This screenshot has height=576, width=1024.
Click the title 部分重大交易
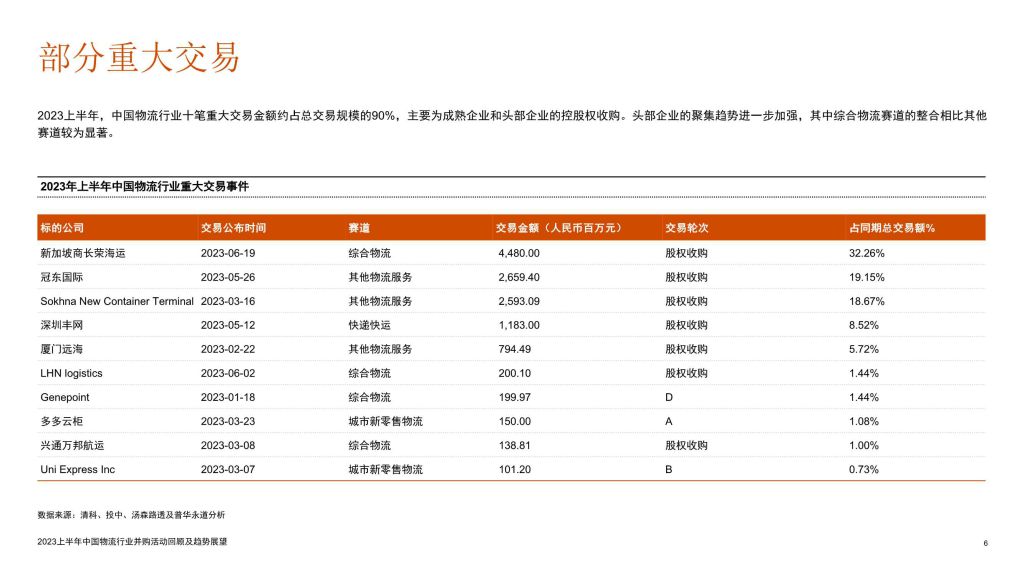tap(139, 57)
